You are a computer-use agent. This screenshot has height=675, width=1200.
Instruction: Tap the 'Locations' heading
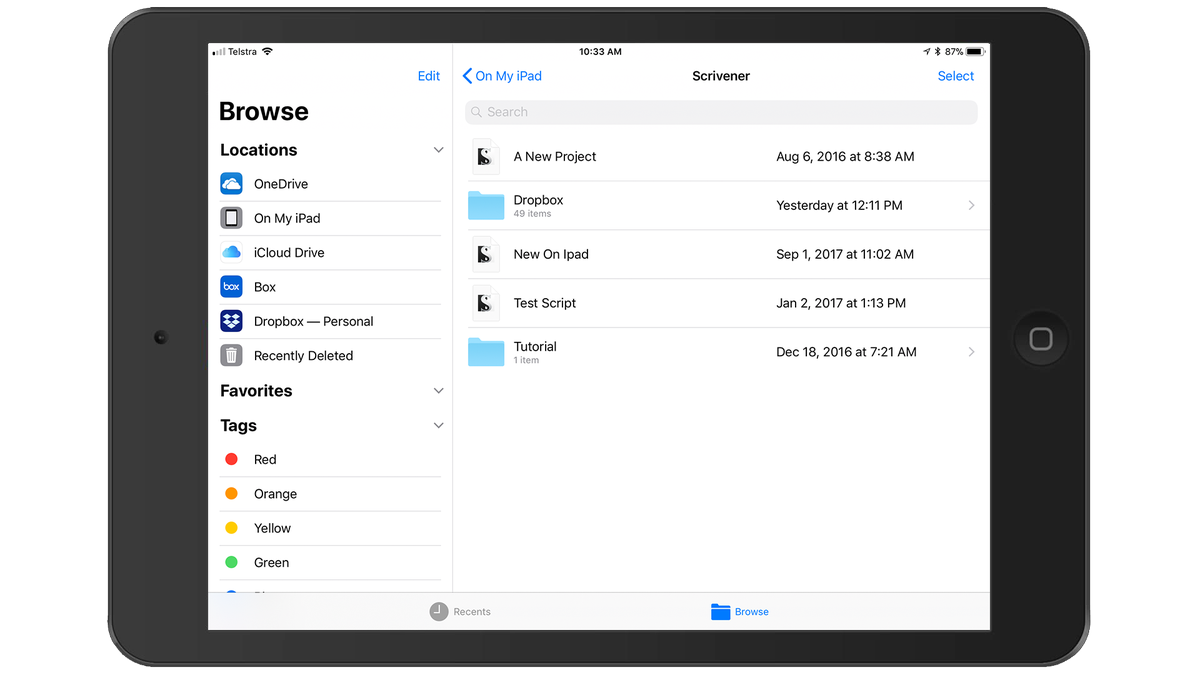(259, 150)
